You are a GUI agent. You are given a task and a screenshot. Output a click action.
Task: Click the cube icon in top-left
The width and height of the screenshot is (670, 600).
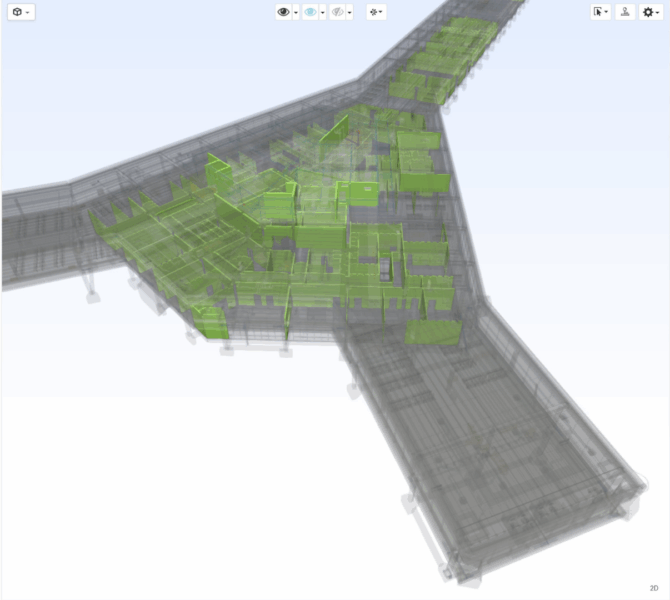tap(15, 12)
